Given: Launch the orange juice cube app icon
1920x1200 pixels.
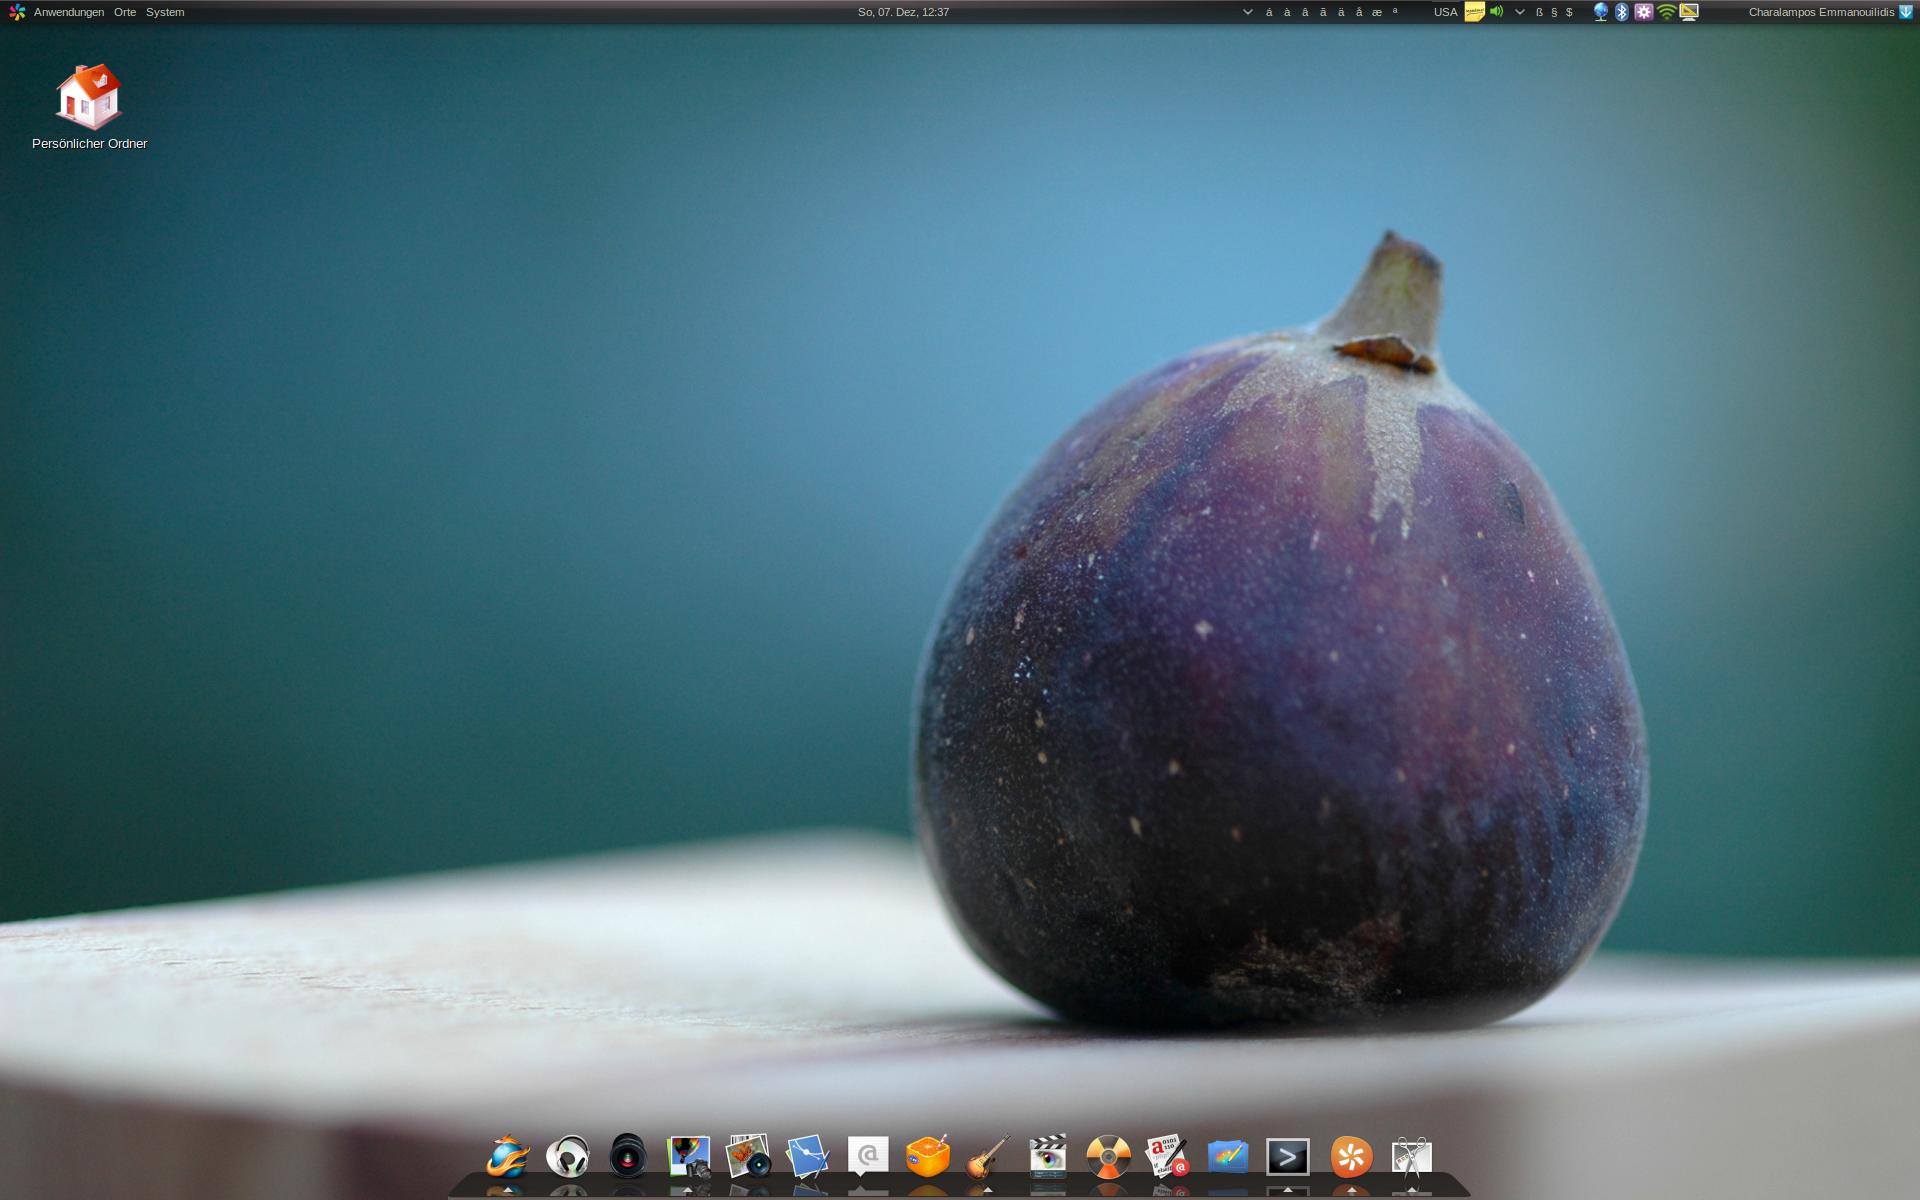Looking at the screenshot, I should click(928, 1157).
